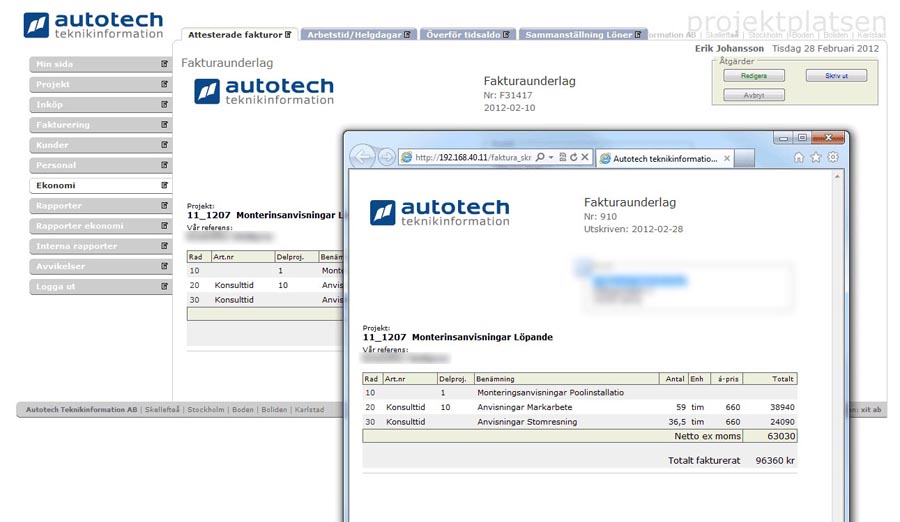The image size is (900, 522).
Task: Click popup scrollbar up arrow
Action: pos(837,177)
